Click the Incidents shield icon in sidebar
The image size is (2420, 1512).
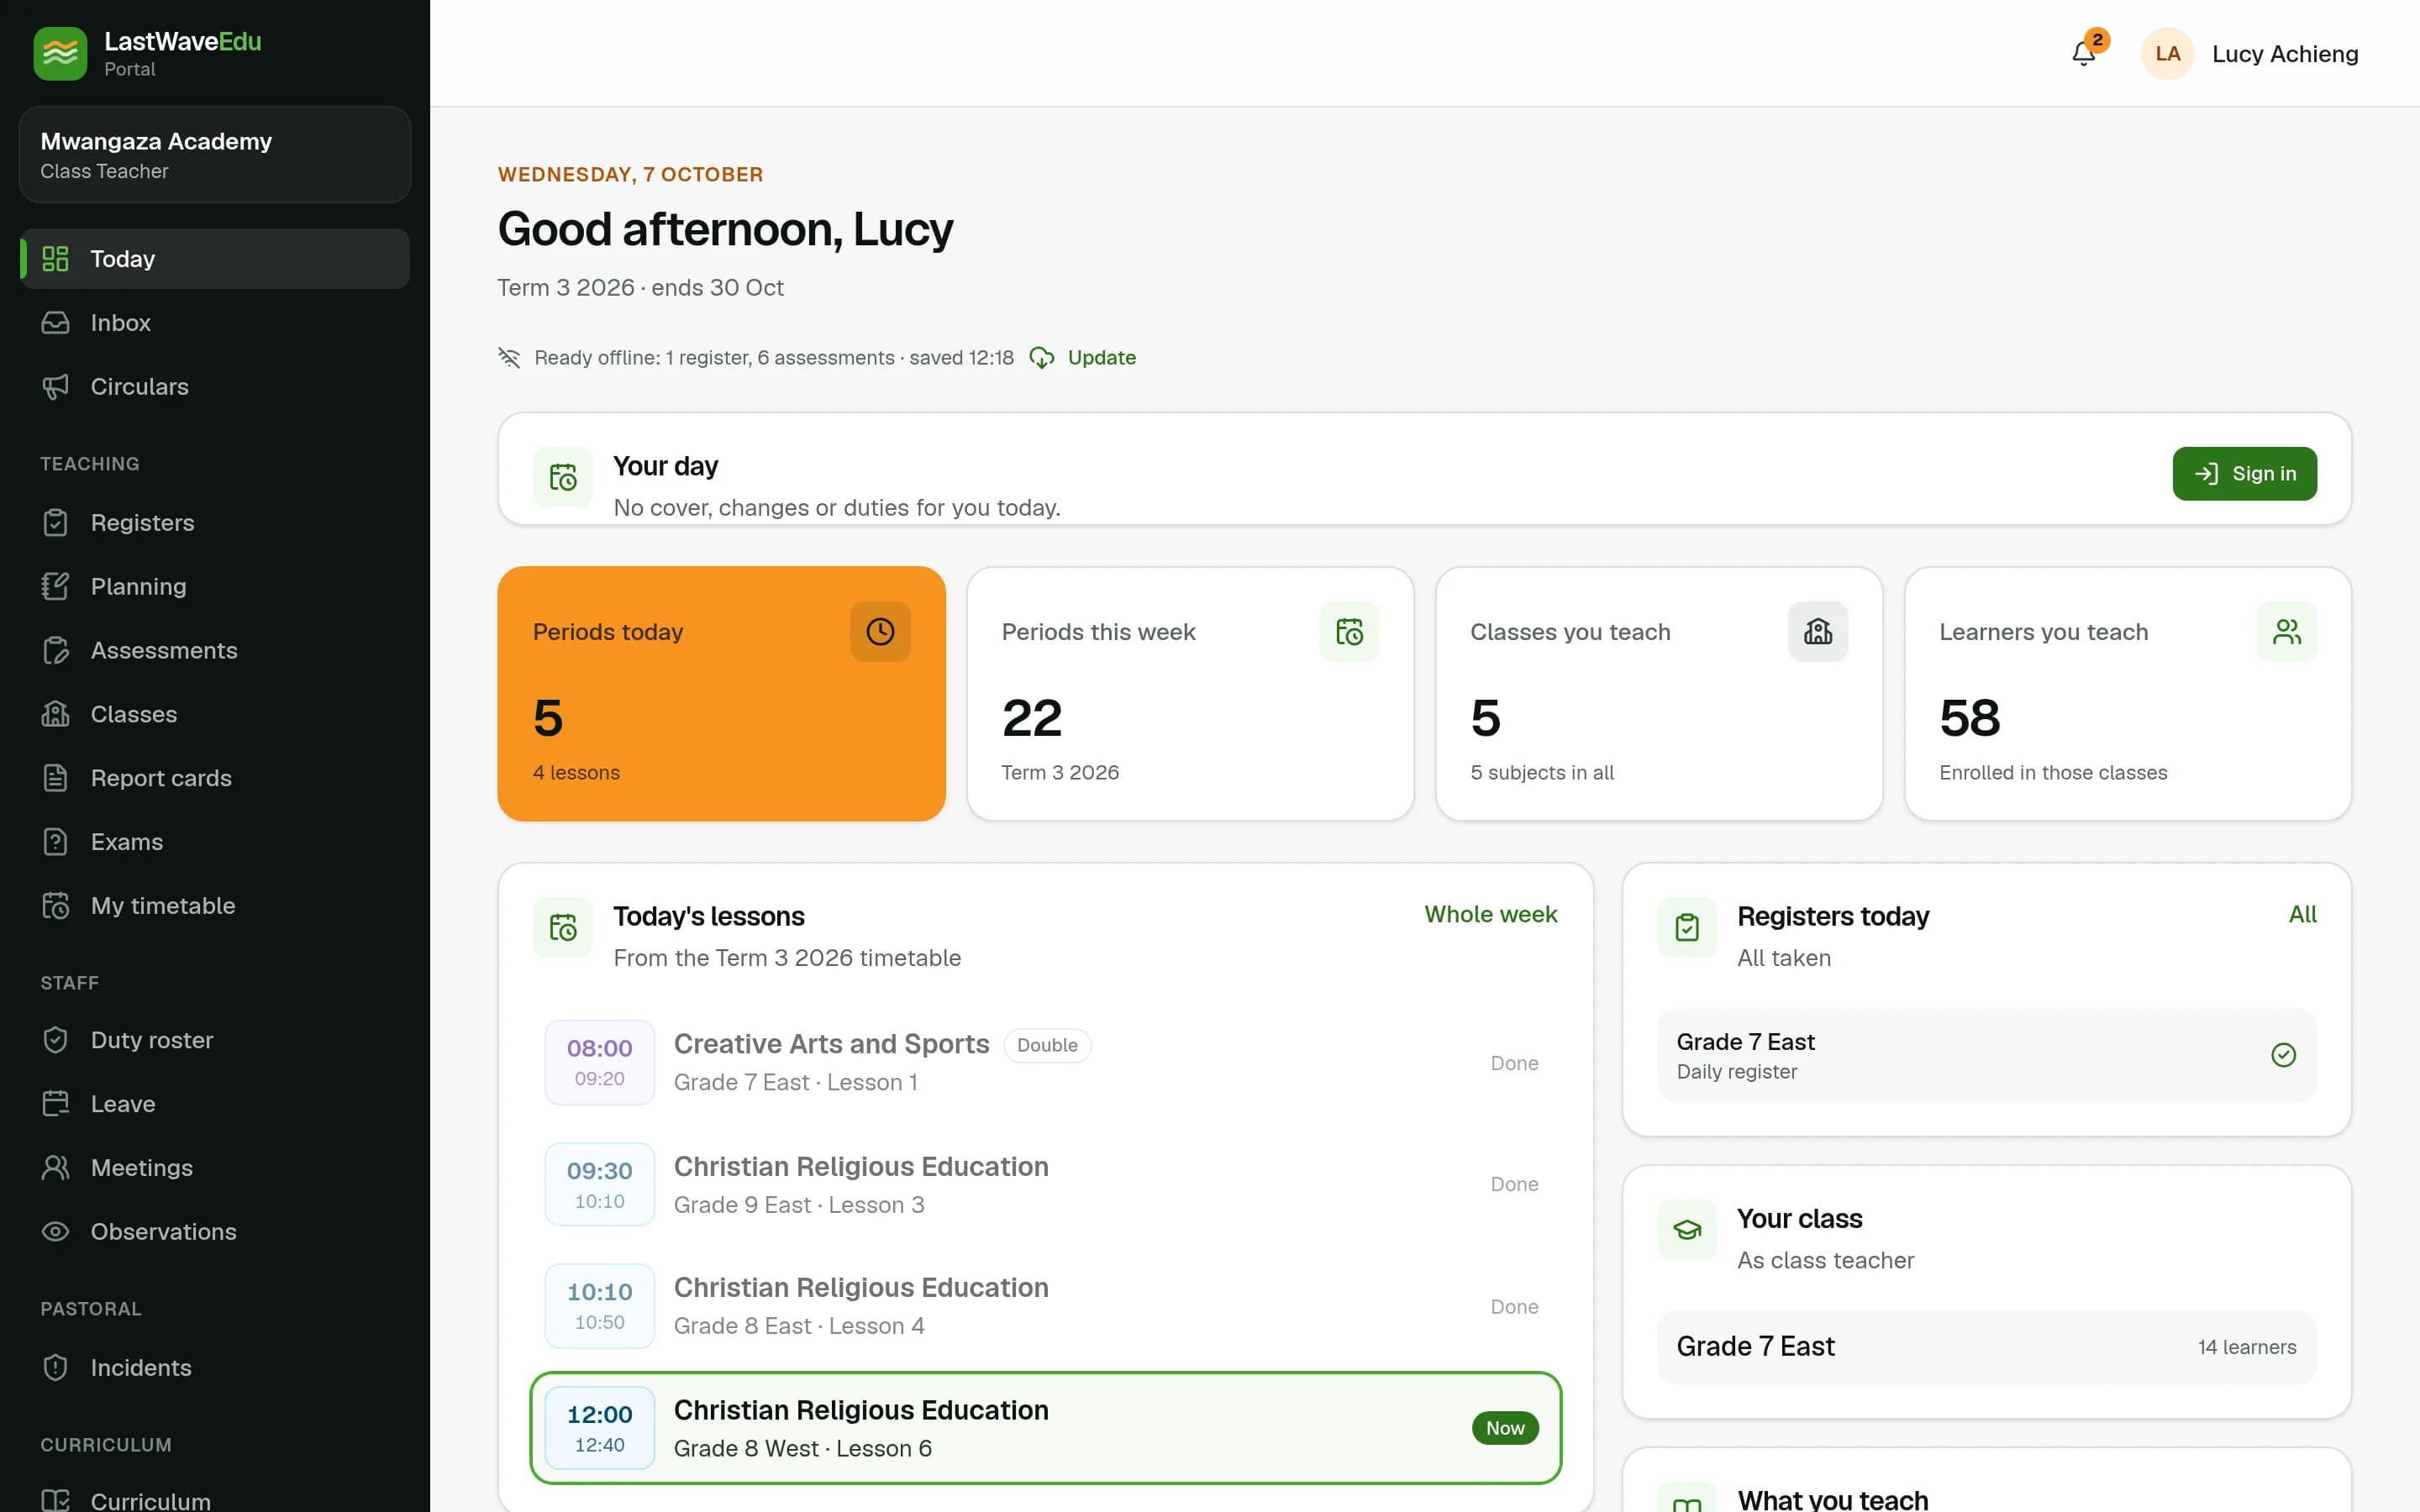tap(56, 1367)
